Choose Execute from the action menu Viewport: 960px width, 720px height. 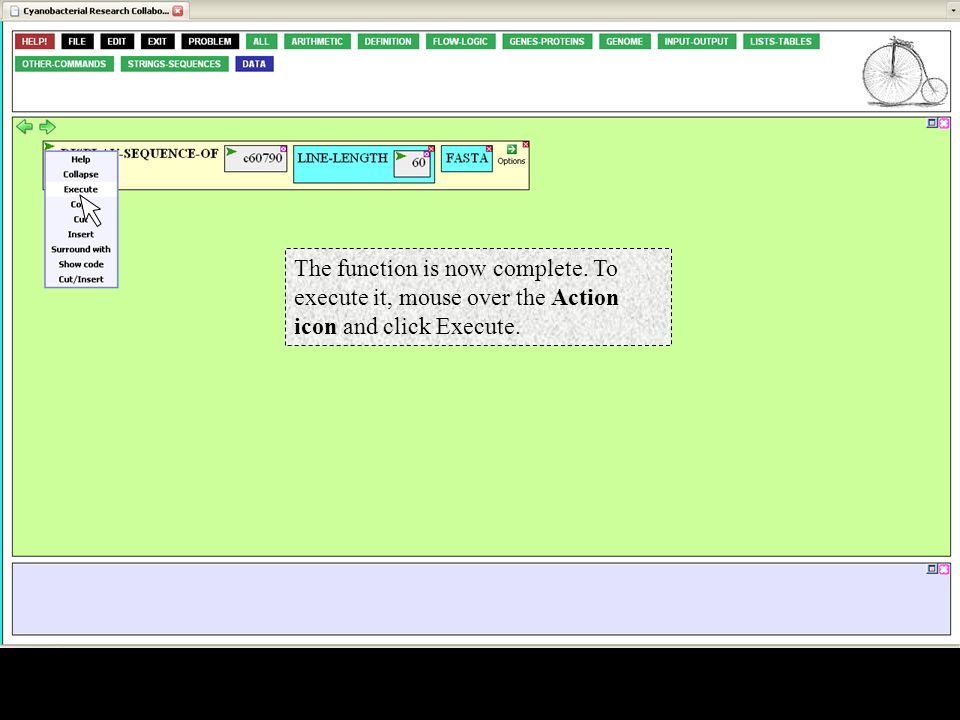(81, 189)
